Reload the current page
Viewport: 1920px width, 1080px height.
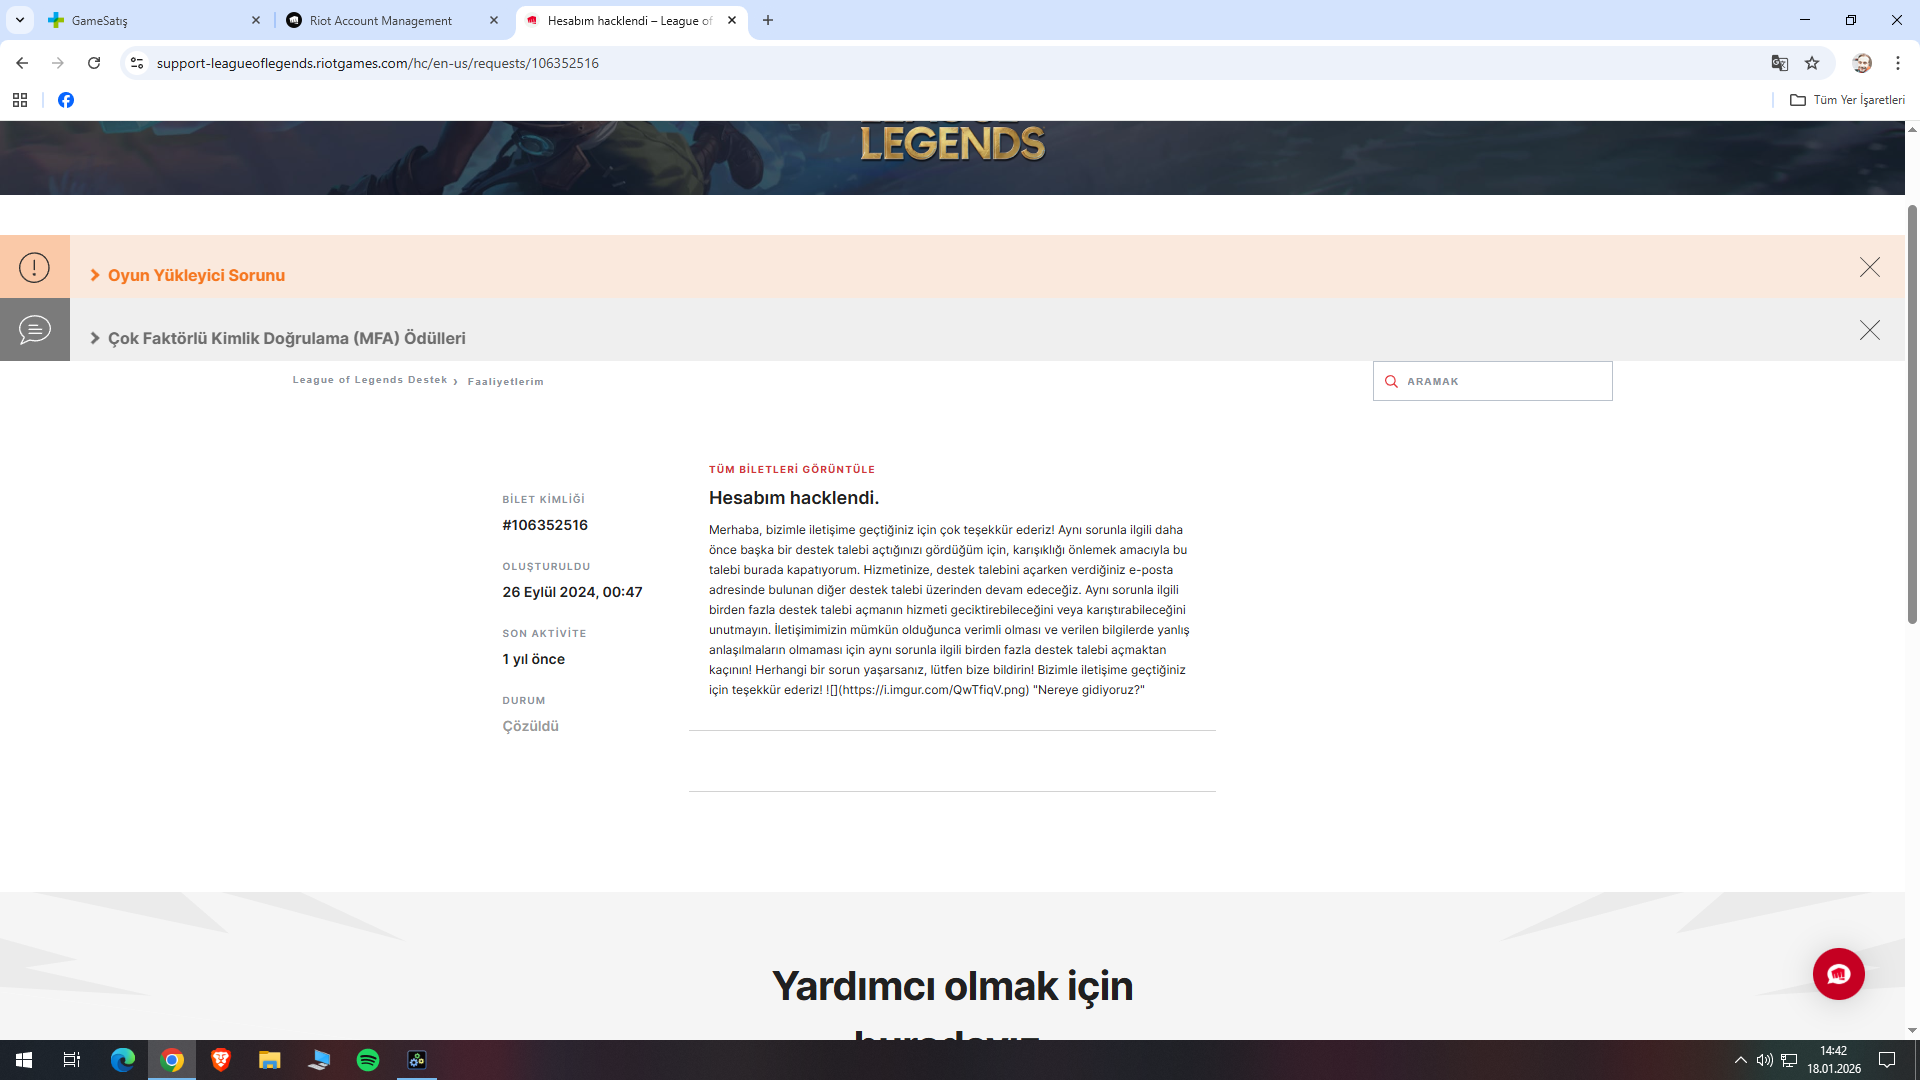tap(94, 63)
